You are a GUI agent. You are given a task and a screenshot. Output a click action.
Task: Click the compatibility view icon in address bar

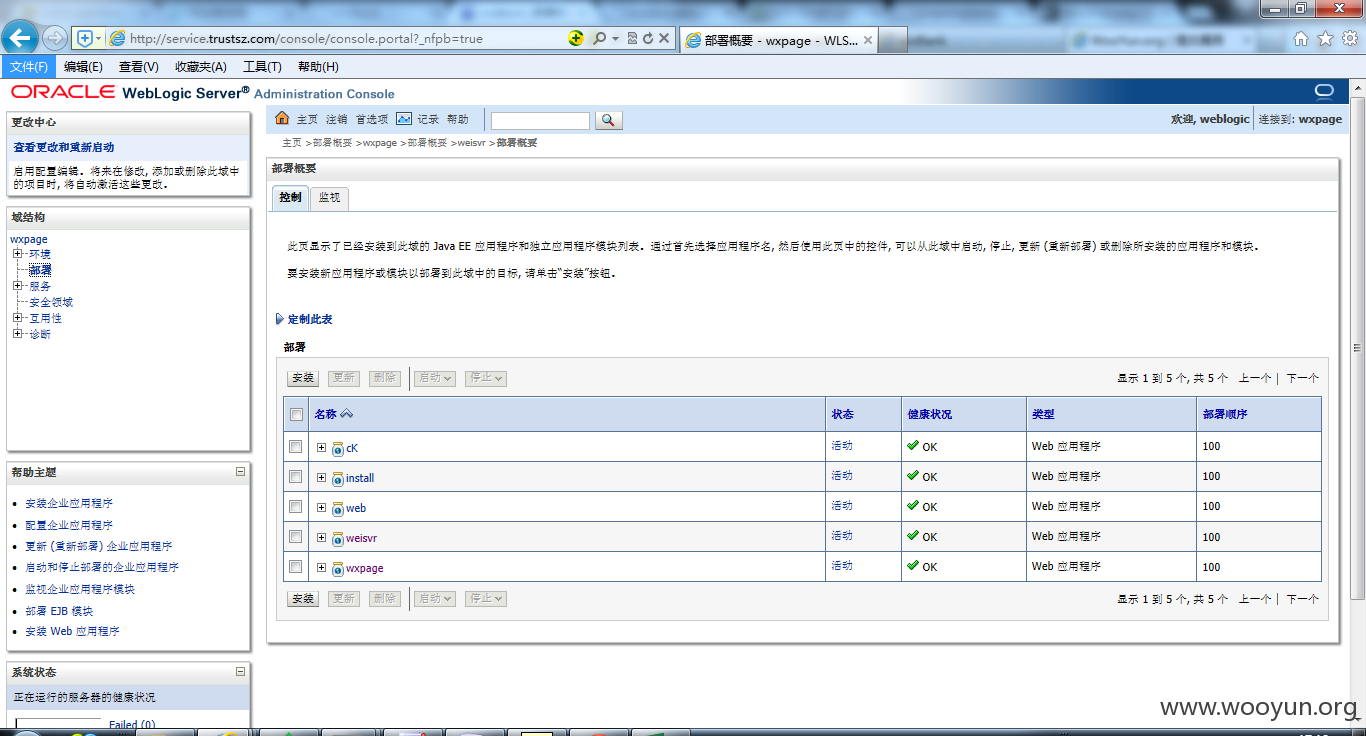point(632,38)
